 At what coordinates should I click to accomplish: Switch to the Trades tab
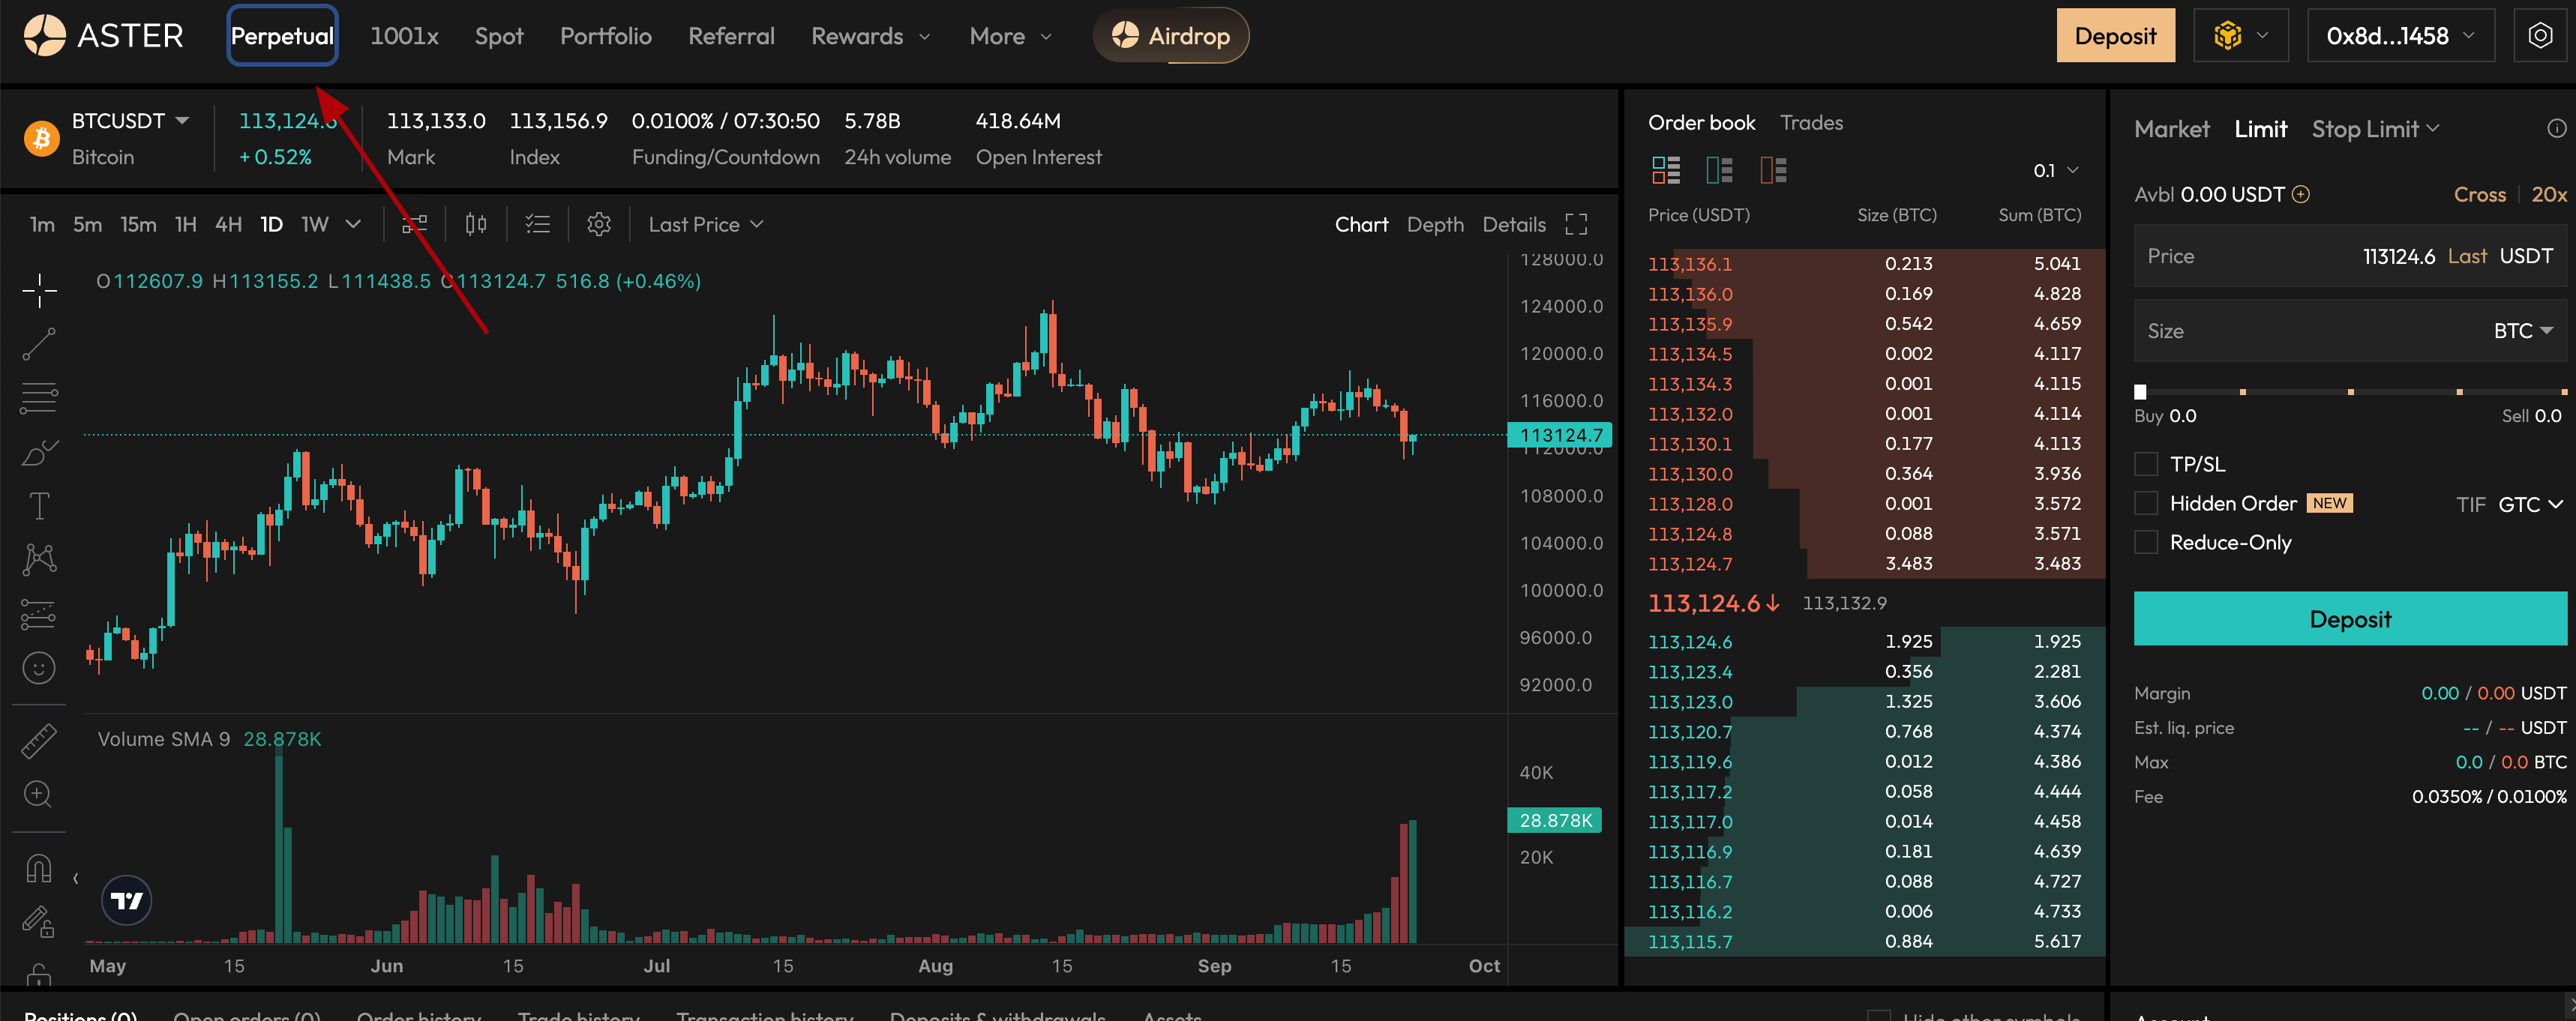[x=1810, y=123]
